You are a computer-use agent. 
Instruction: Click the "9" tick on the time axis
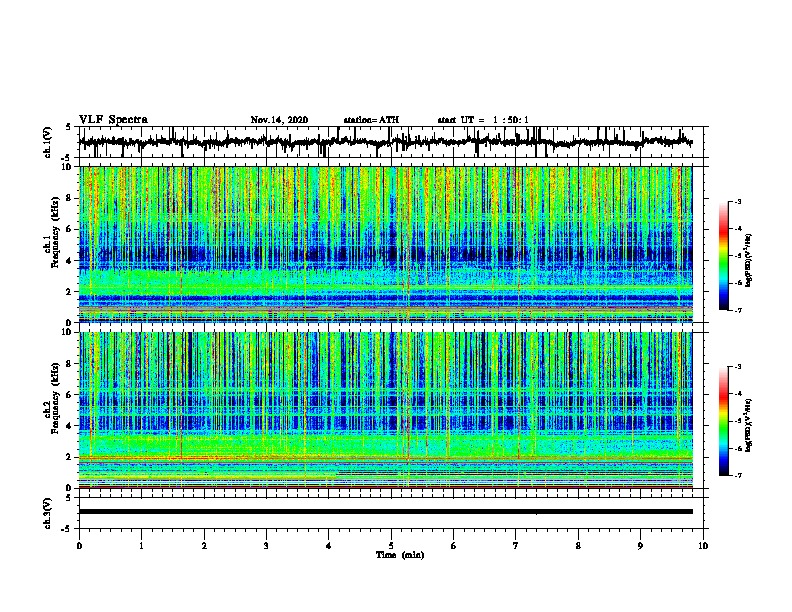640,546
